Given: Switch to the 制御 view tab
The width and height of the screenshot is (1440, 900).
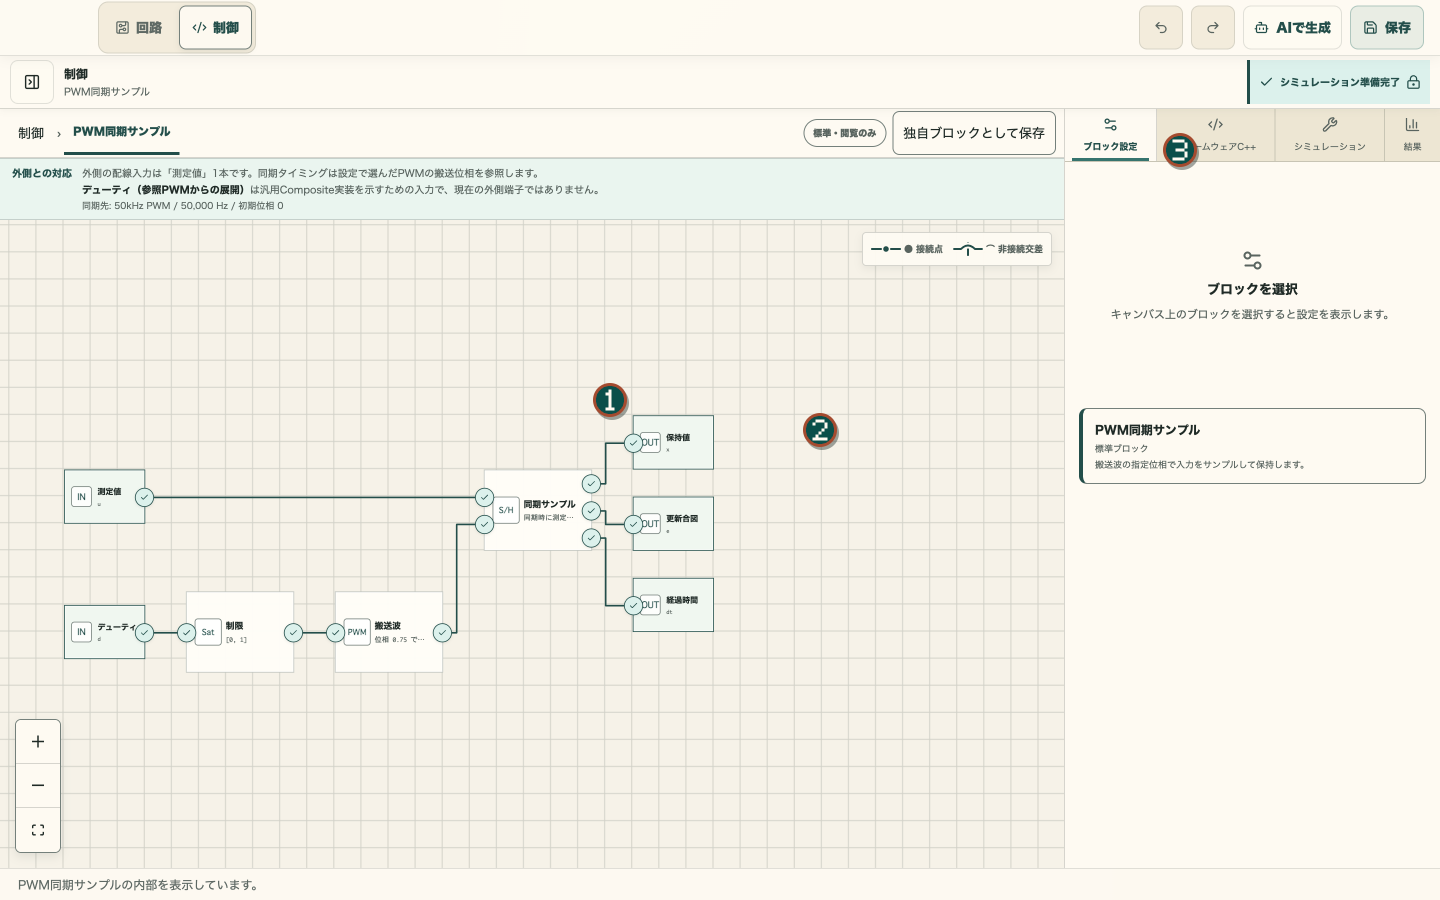Looking at the screenshot, I should click(x=215, y=28).
